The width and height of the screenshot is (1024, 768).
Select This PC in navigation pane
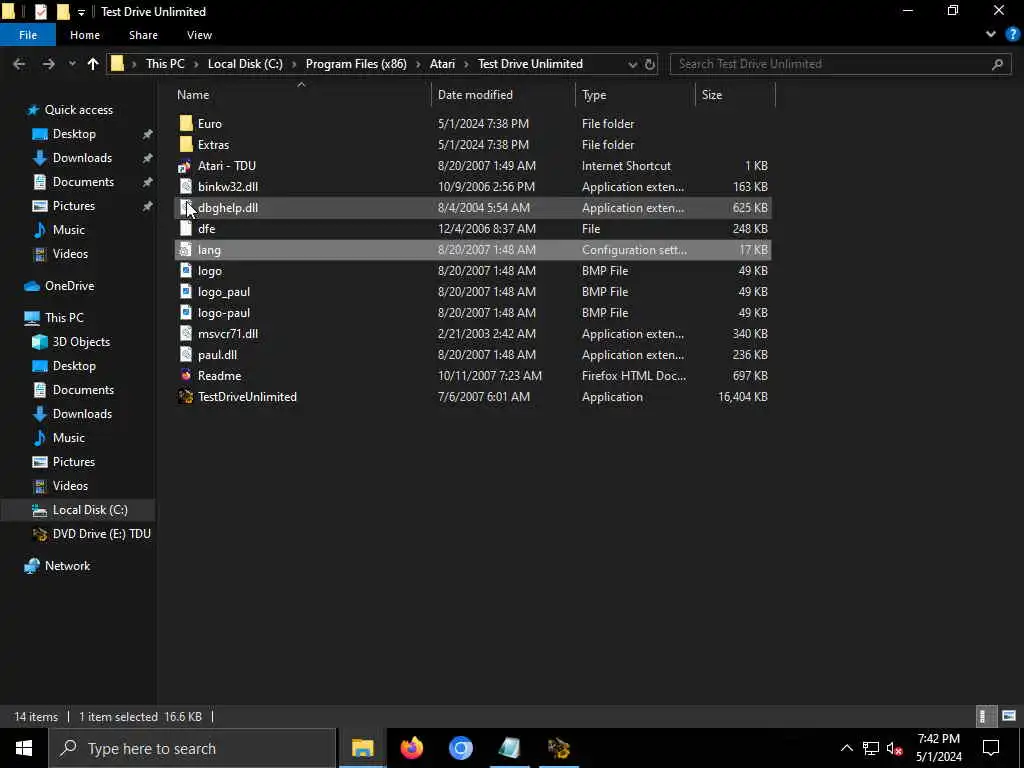tap(64, 318)
